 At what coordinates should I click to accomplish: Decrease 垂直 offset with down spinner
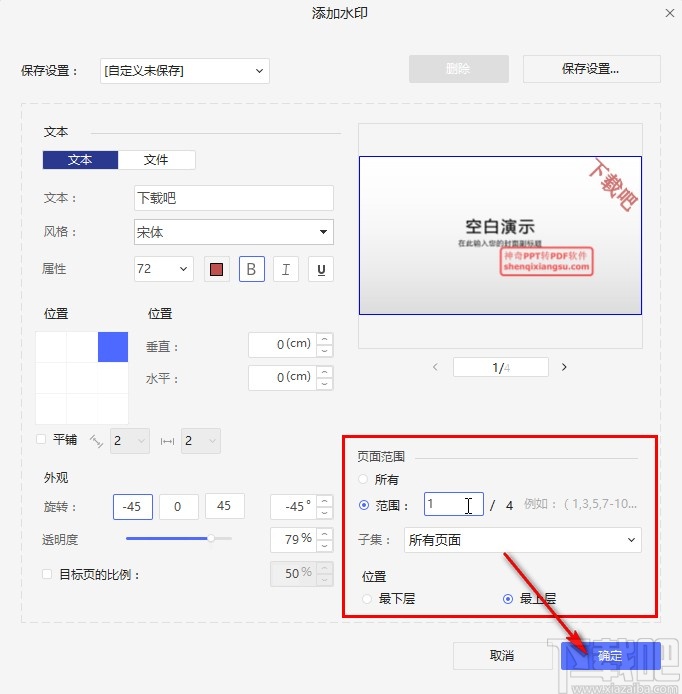pyautogui.click(x=325, y=351)
